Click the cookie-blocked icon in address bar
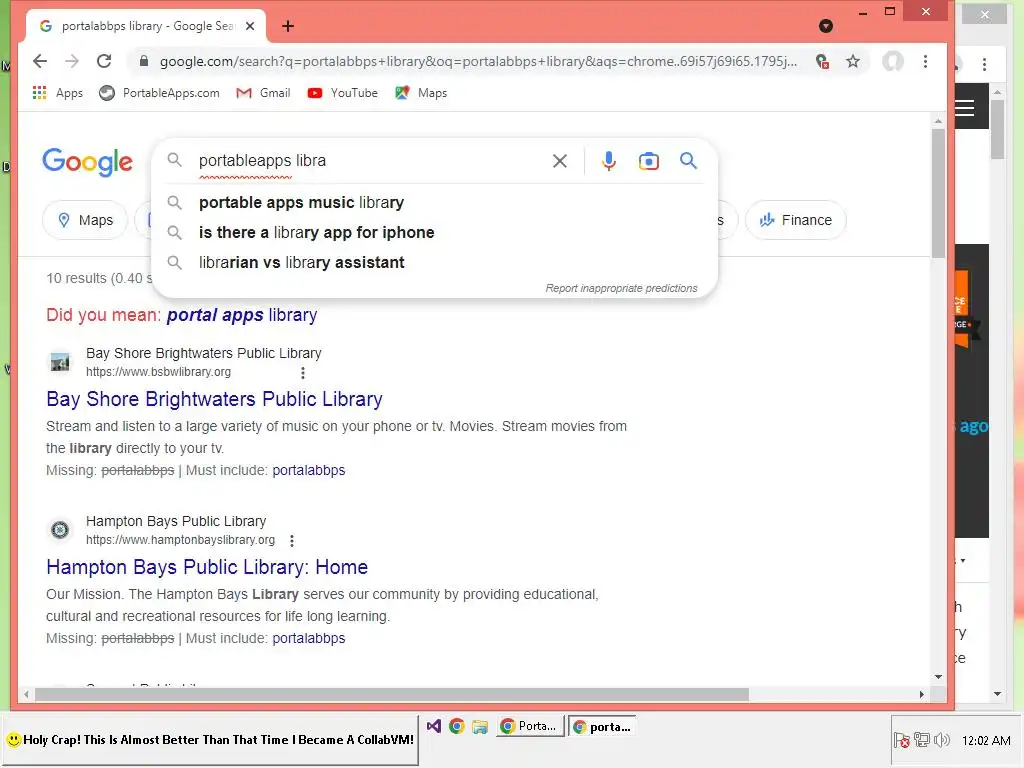Screen dimensions: 1024x768 [x=822, y=61]
